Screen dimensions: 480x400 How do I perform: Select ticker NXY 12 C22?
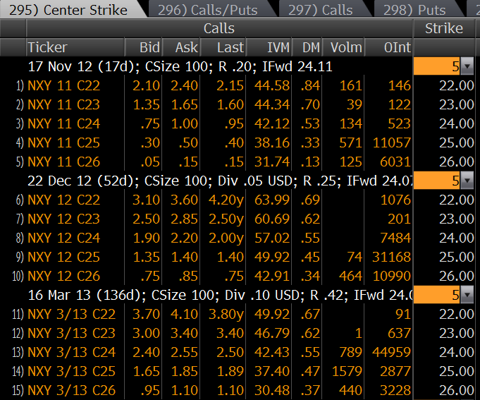point(64,200)
